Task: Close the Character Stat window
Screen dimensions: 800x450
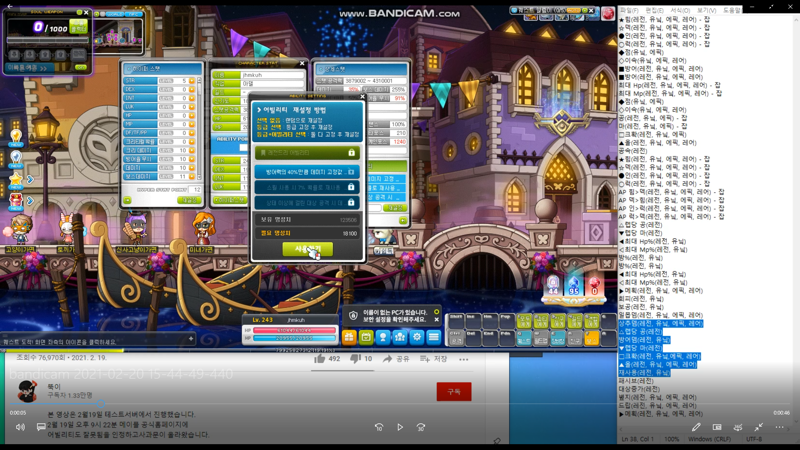Action: (x=302, y=63)
